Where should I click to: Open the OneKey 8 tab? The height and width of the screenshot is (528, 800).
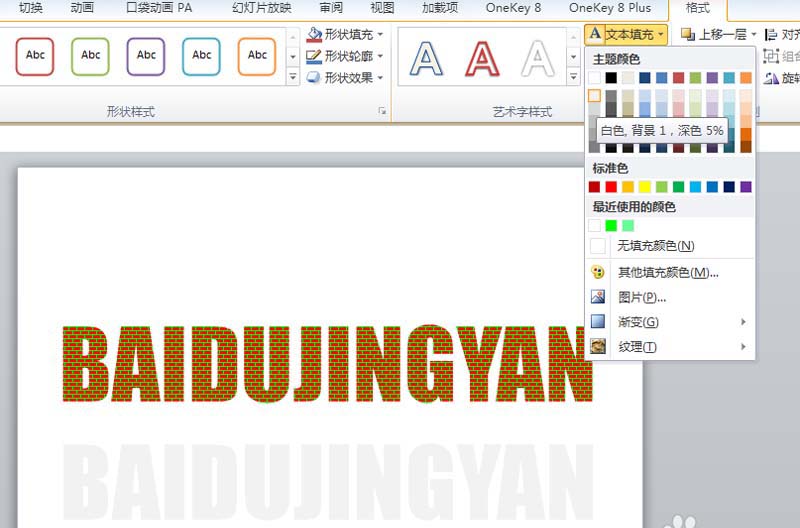pyautogui.click(x=513, y=8)
